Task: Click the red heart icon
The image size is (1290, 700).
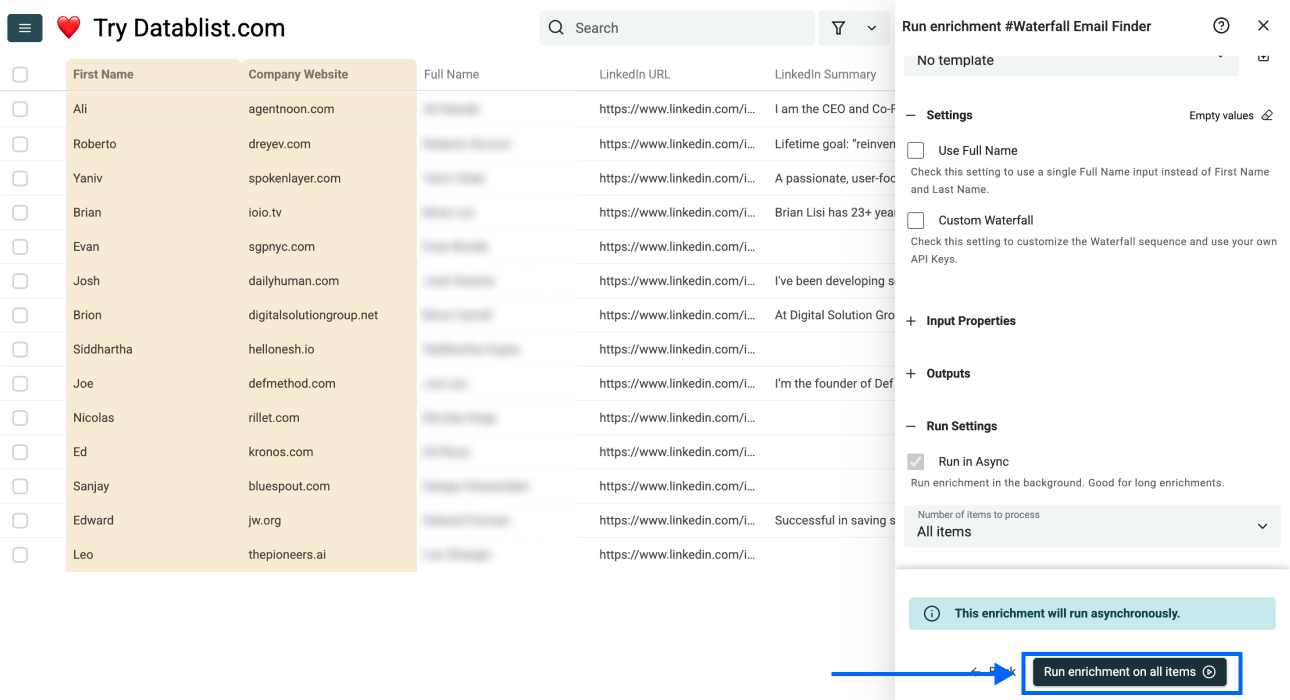Action: pyautogui.click(x=68, y=28)
